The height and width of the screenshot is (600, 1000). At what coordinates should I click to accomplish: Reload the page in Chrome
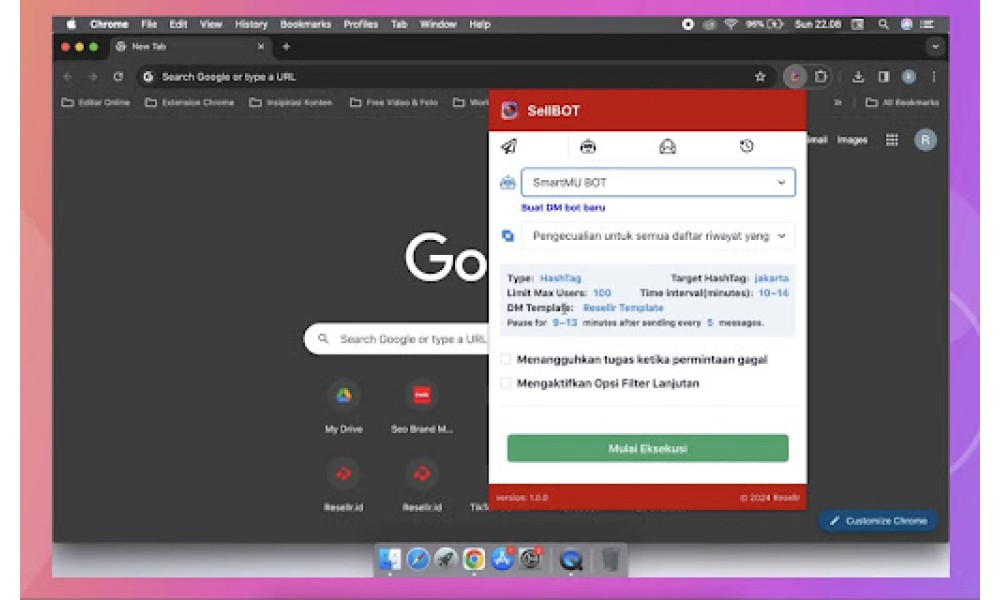click(118, 77)
